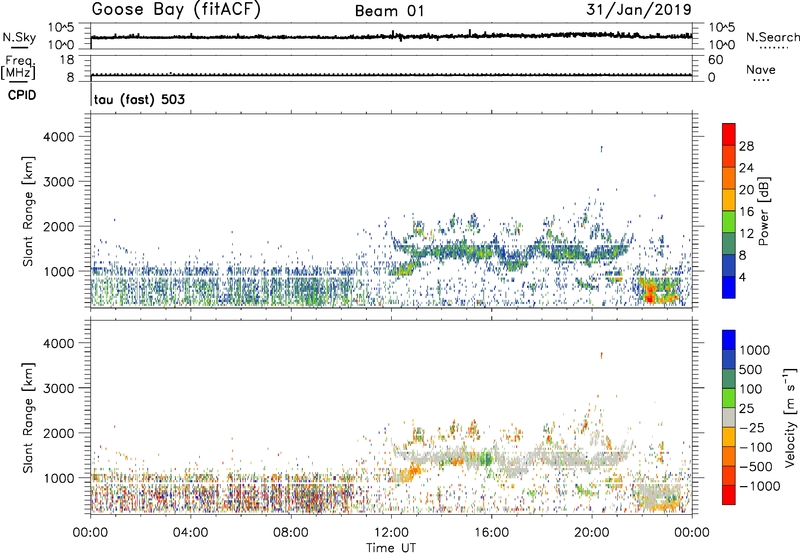Click the 'N.Search' legend label
This screenshot has height=554, width=800.
coord(773,37)
